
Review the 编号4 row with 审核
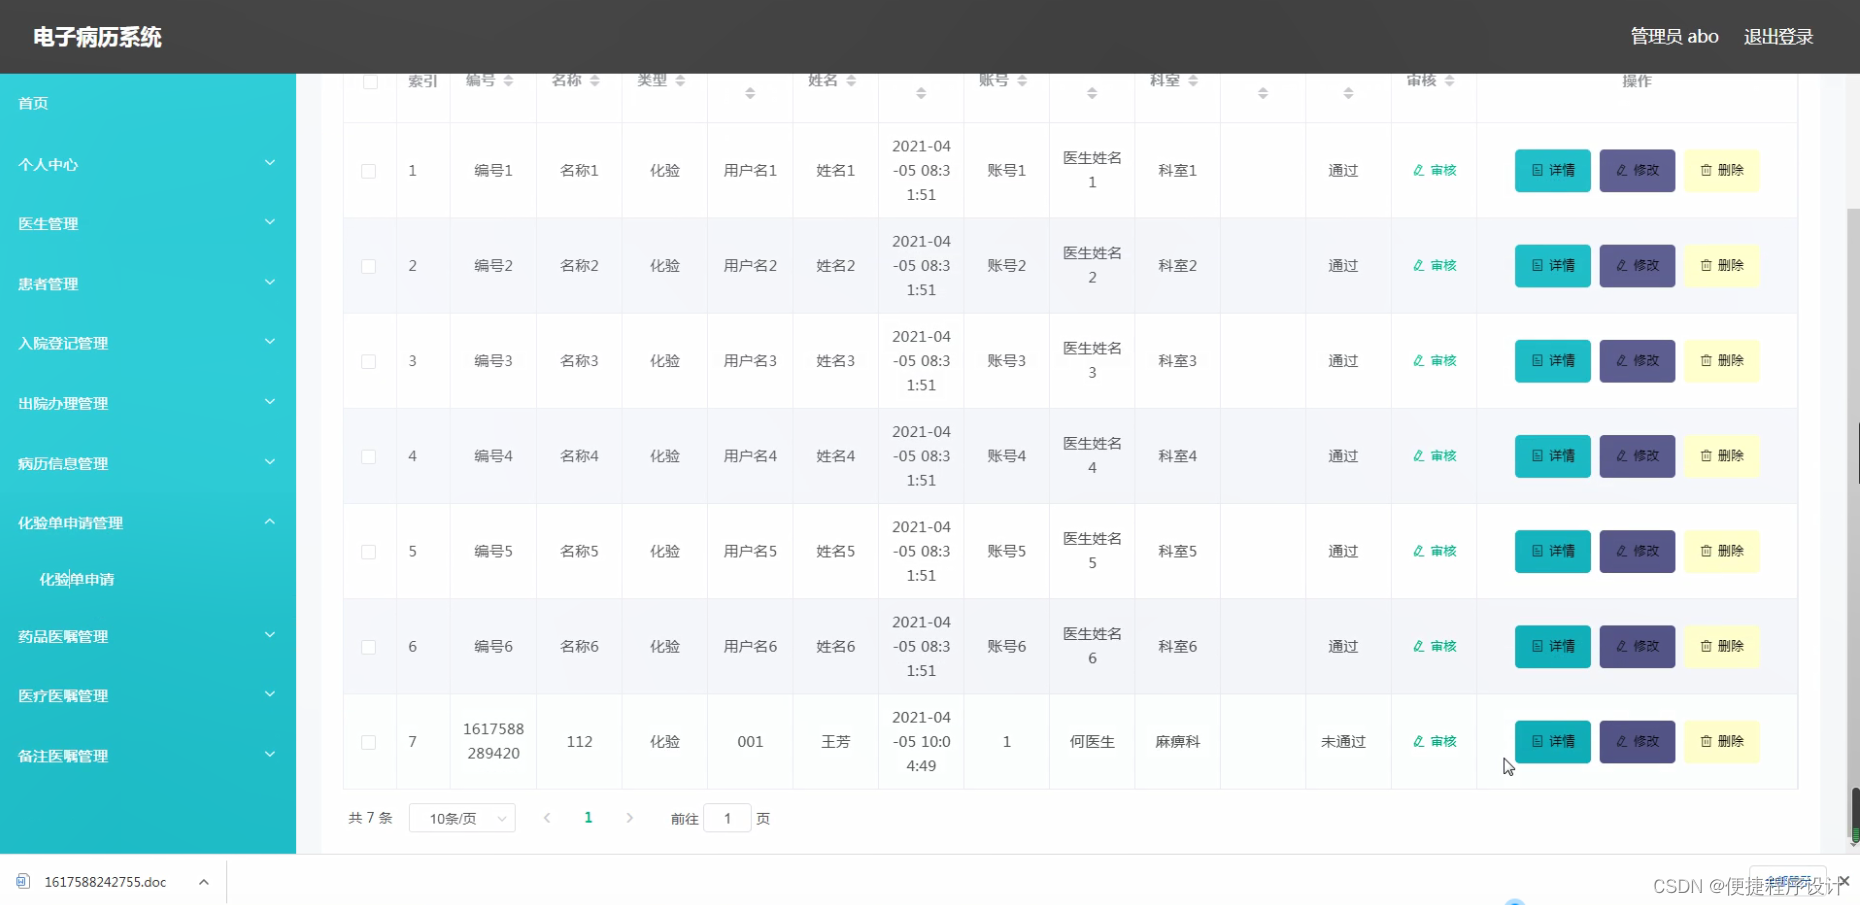1434,456
